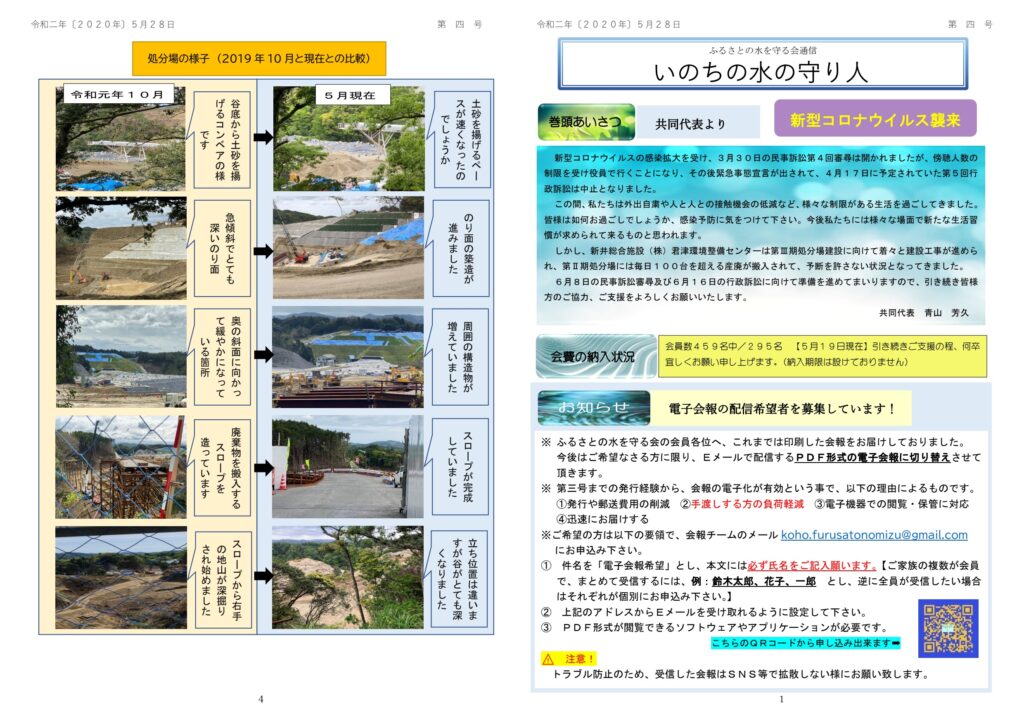
Task: Click the blue お知らせ badge
Action: [x=594, y=408]
